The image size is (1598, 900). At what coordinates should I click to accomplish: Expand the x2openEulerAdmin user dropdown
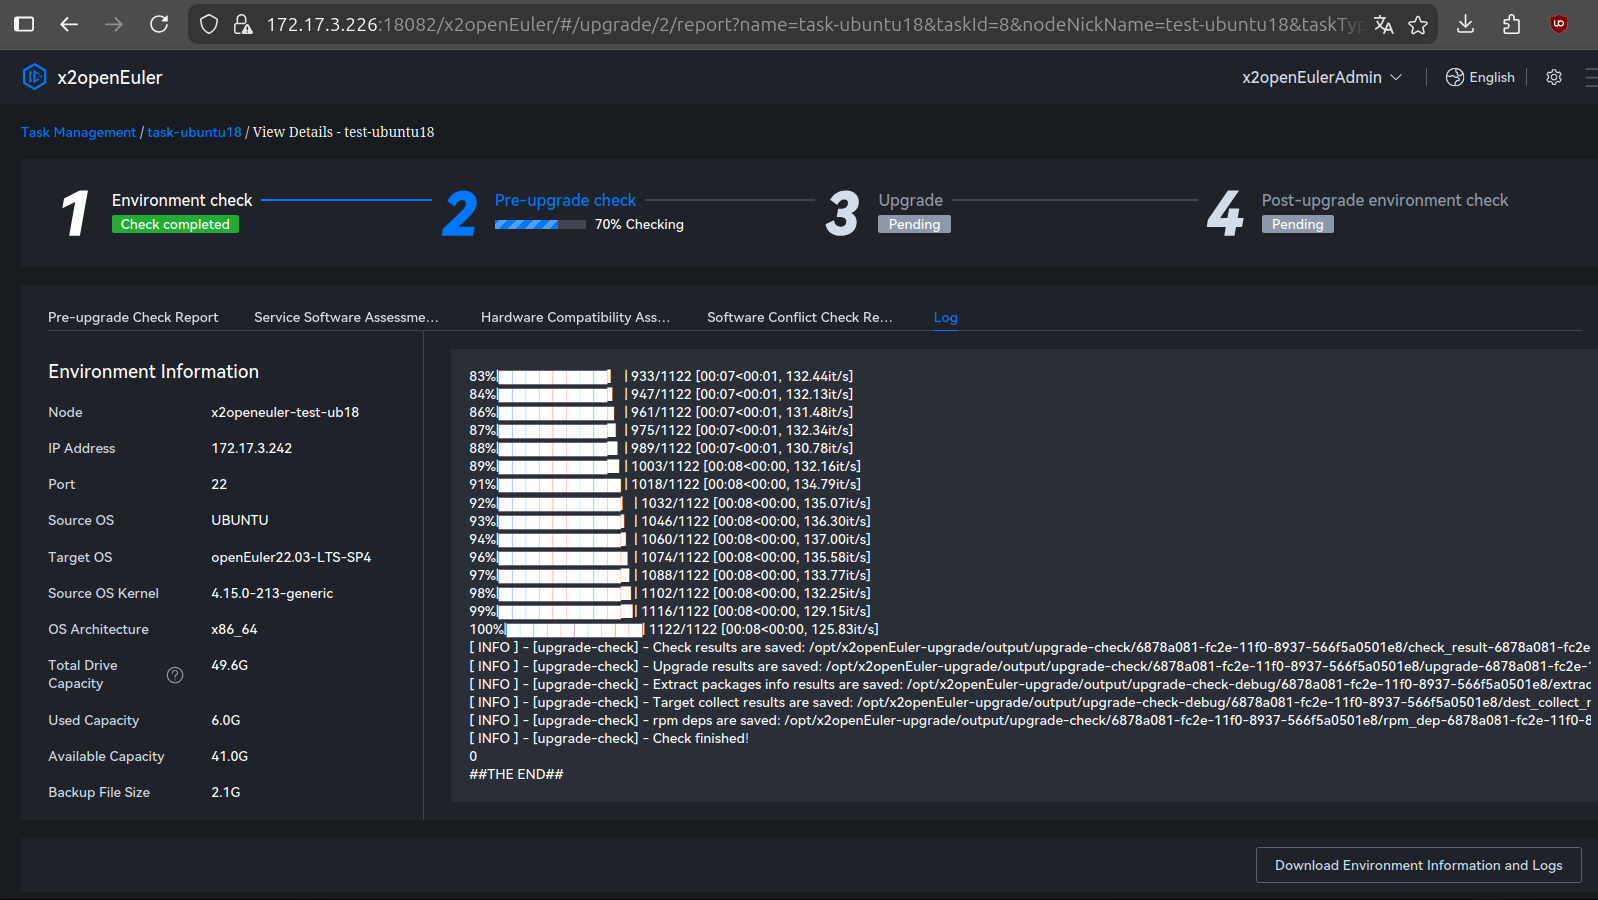coord(1321,77)
